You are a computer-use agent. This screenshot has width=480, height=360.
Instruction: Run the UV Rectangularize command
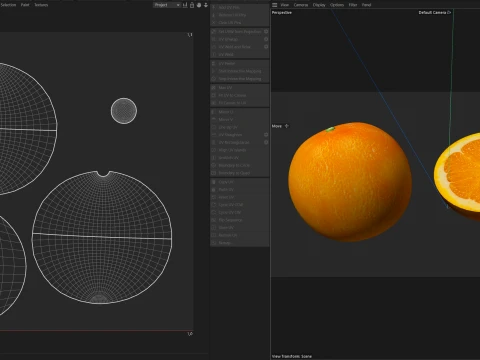pos(237,142)
